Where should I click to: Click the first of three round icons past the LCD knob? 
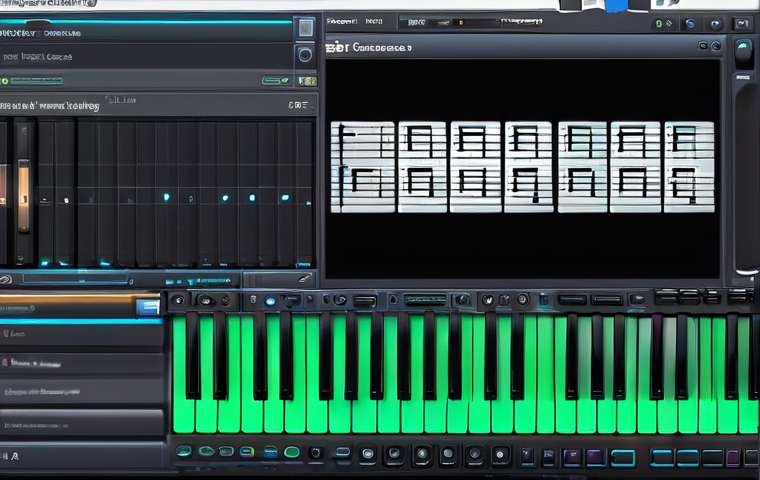pyautogui.click(x=489, y=300)
